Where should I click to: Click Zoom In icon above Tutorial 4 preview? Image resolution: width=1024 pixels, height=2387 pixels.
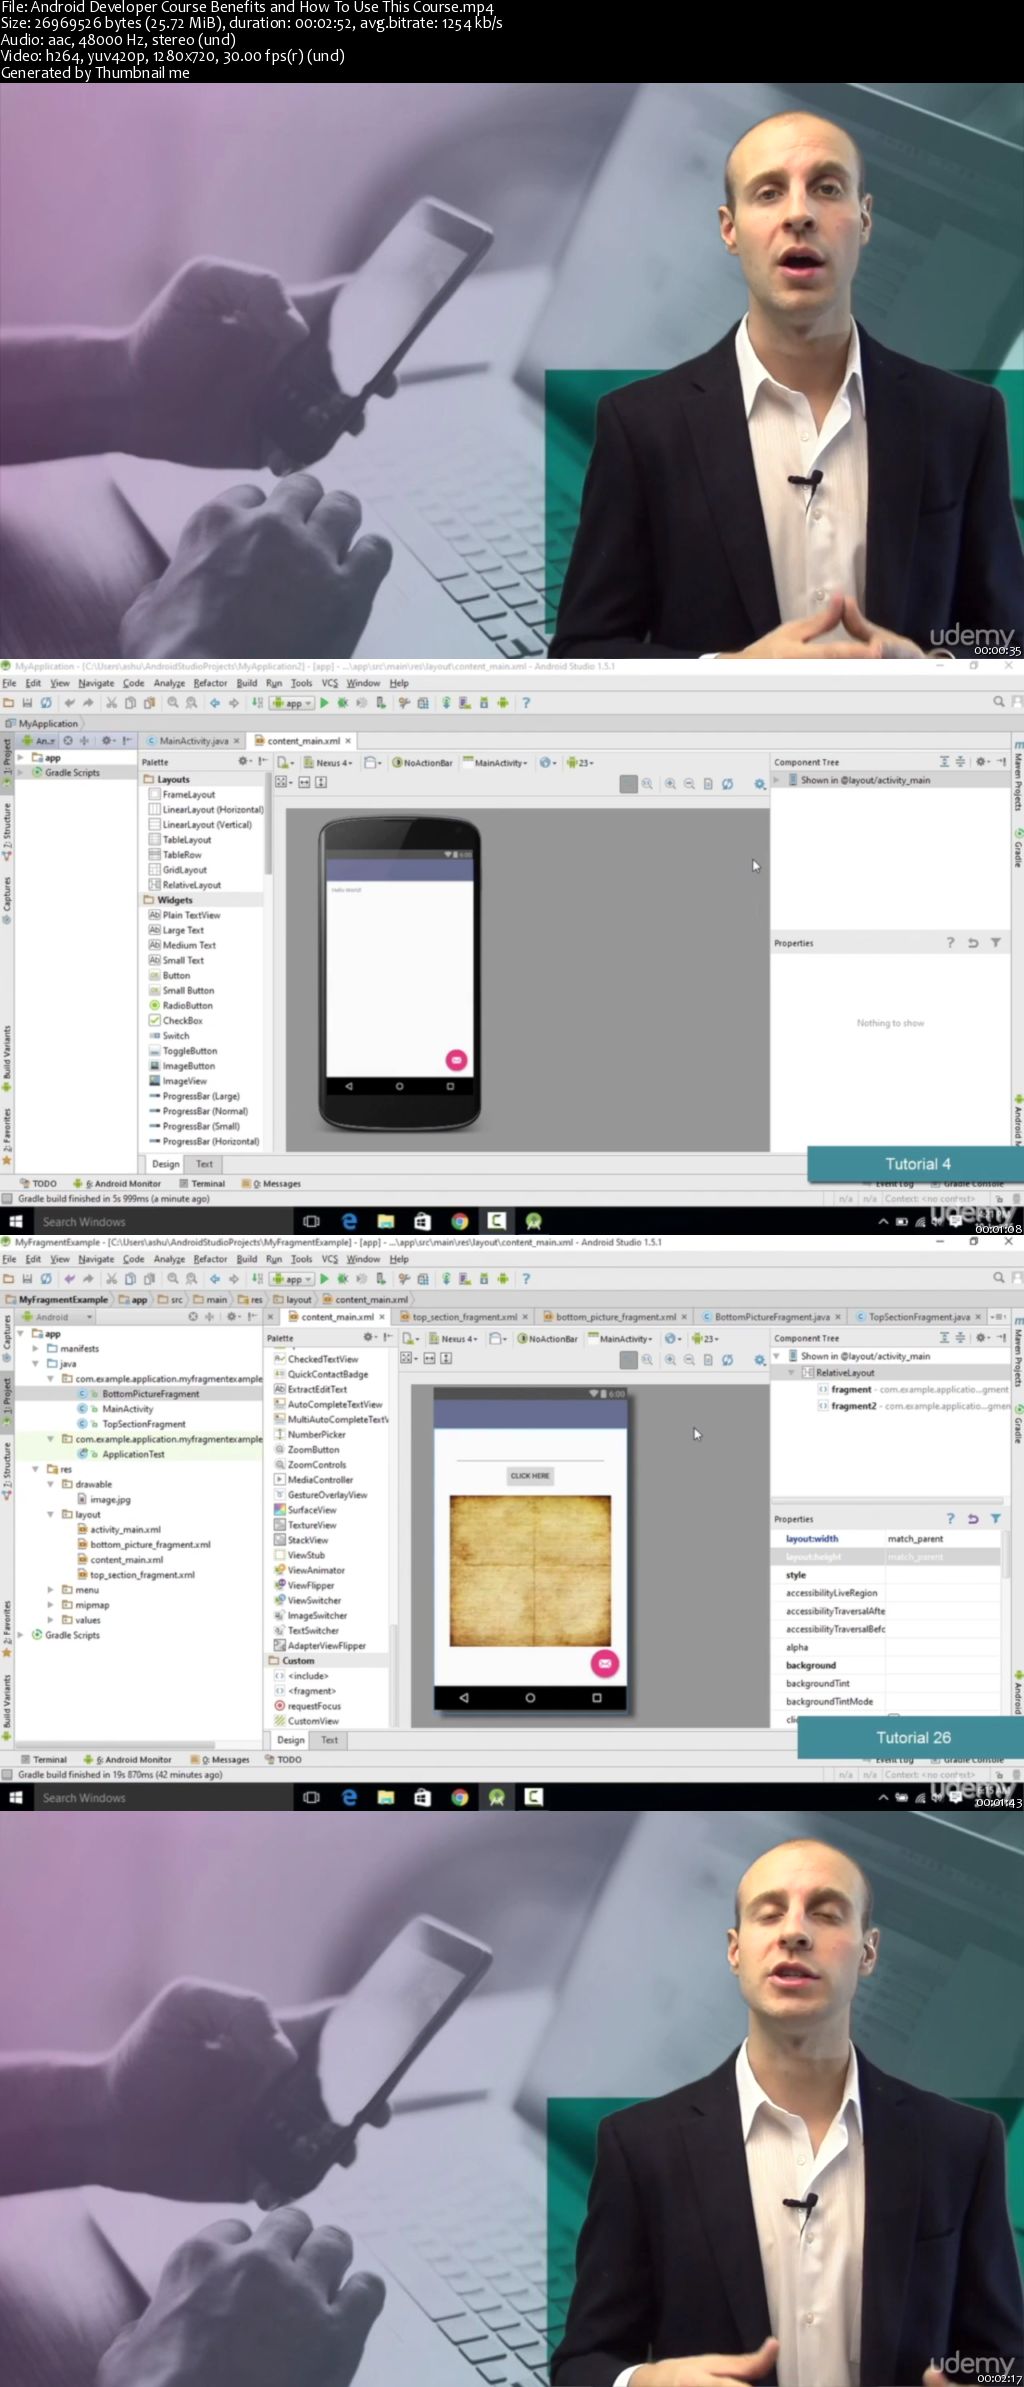click(670, 784)
